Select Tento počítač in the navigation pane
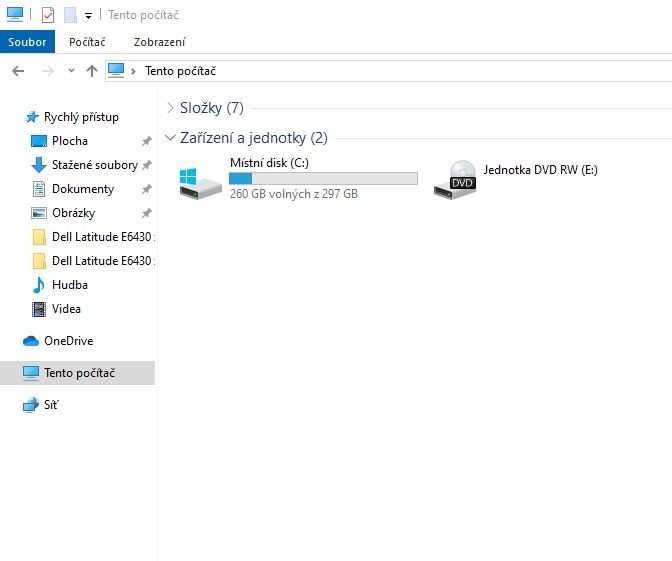The image size is (672, 561). coord(78,373)
